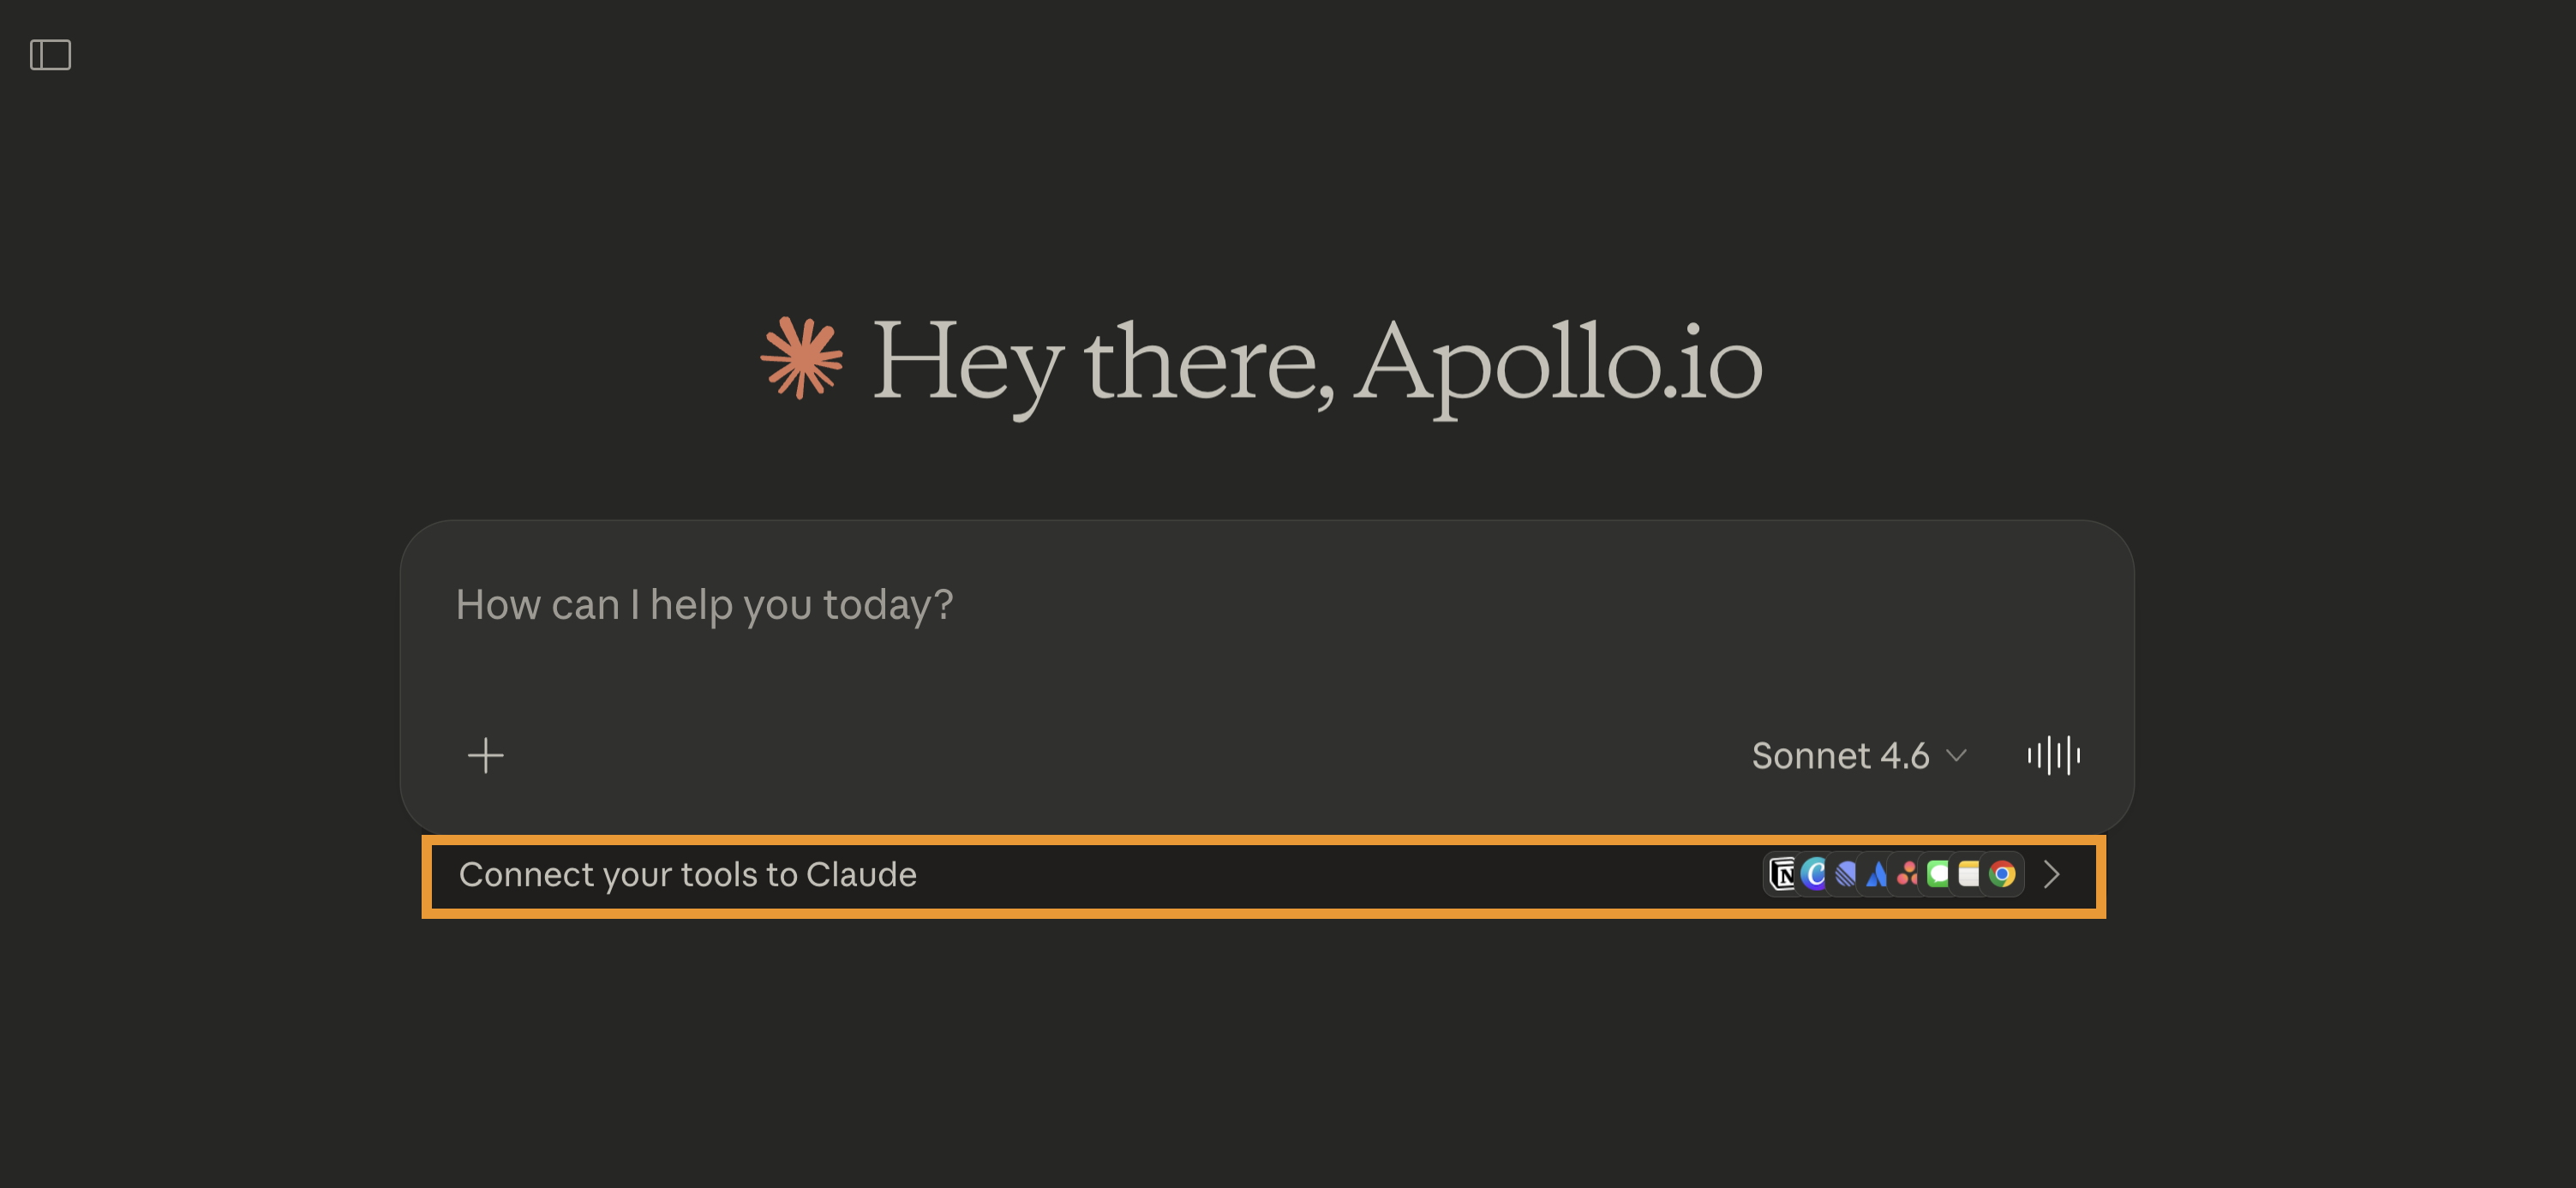Focus the "How can I help you today?" field

click(704, 605)
